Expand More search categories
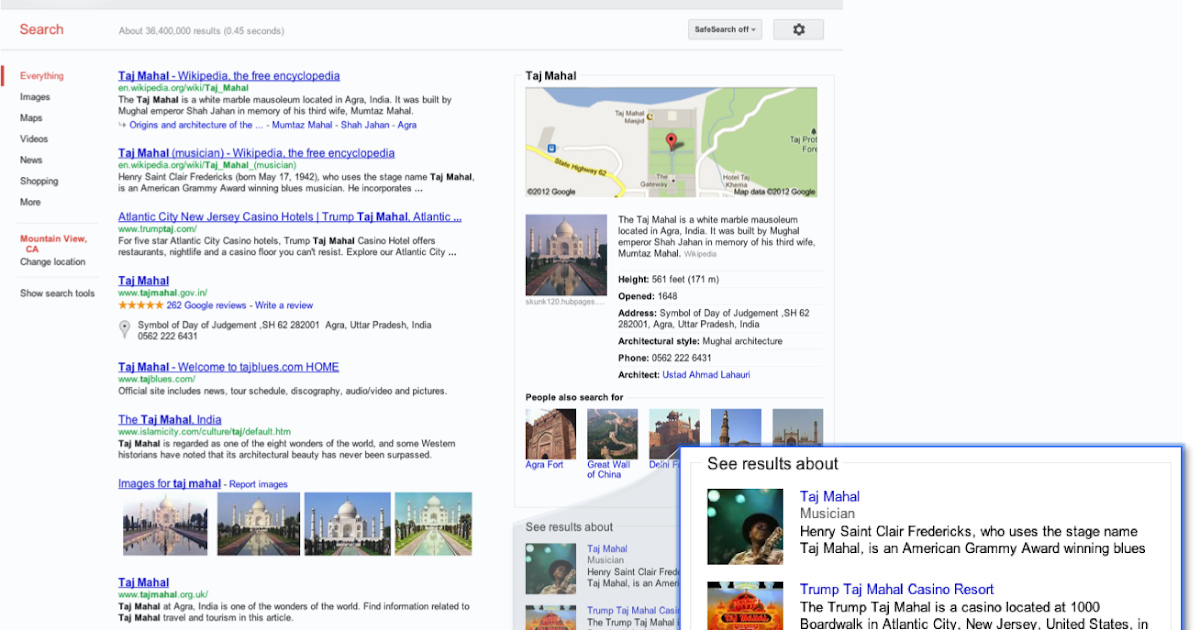The height and width of the screenshot is (630, 1200). [x=30, y=202]
